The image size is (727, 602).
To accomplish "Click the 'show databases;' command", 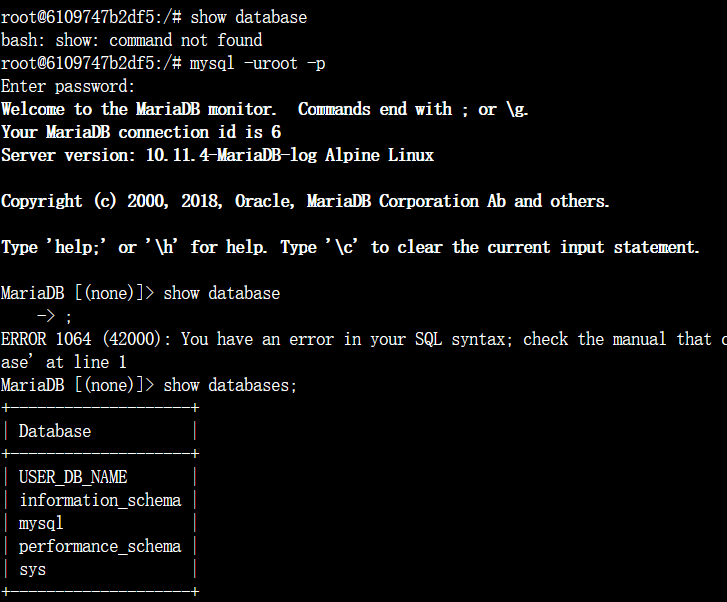I will 230,385.
